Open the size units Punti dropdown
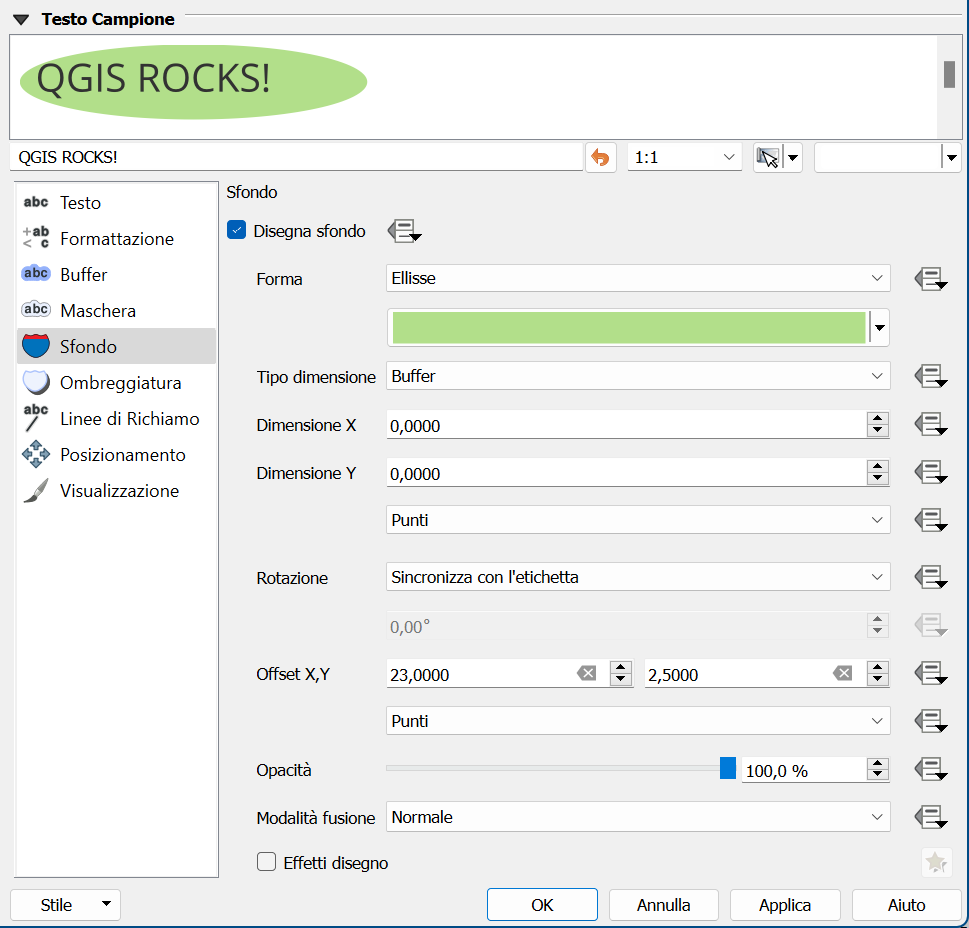Screen dimensions: 969x928 [x=638, y=520]
